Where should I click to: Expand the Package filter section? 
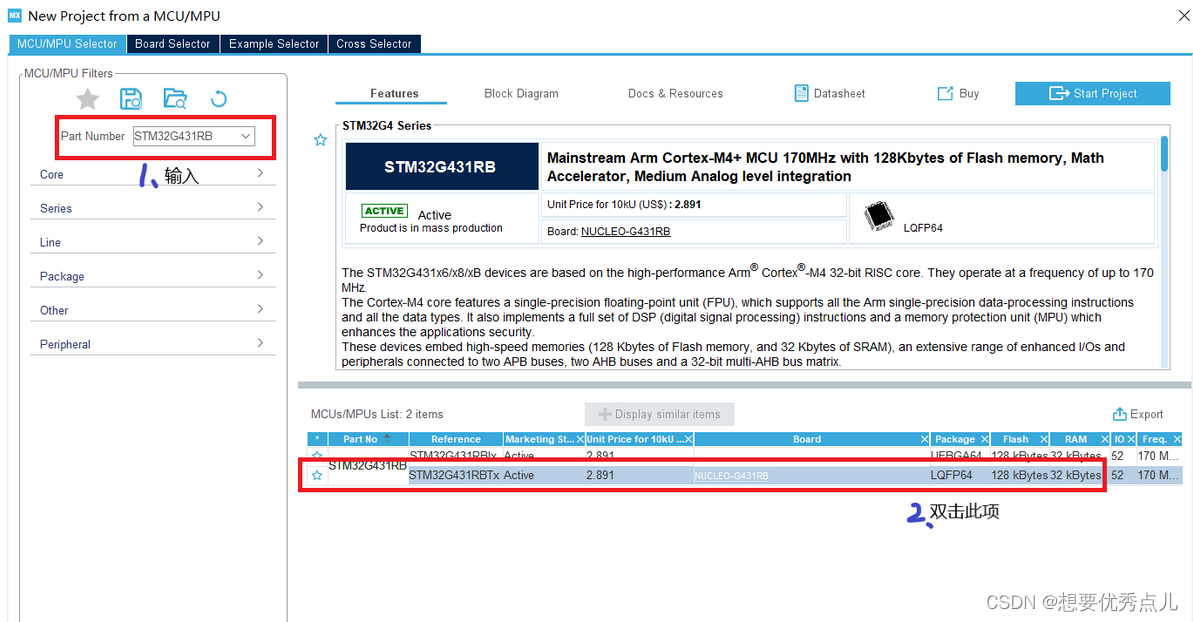[x=153, y=276]
